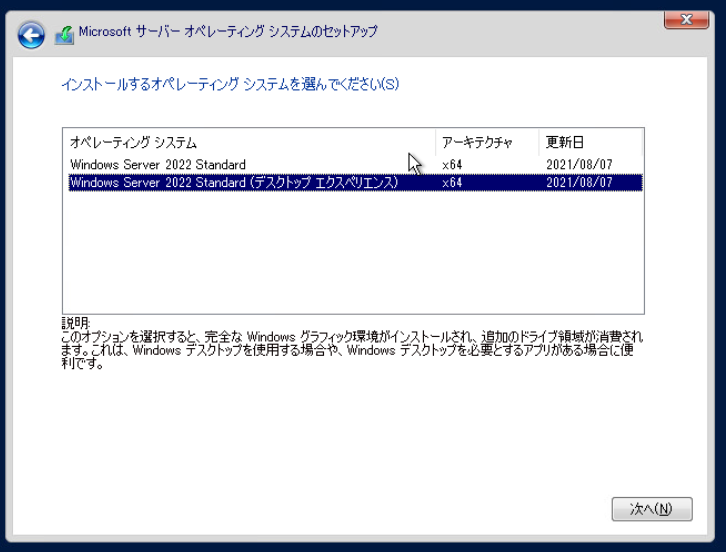Click the setup wizard icon in title bar
Image resolution: width=726 pixels, height=552 pixels.
pyautogui.click(x=64, y=36)
